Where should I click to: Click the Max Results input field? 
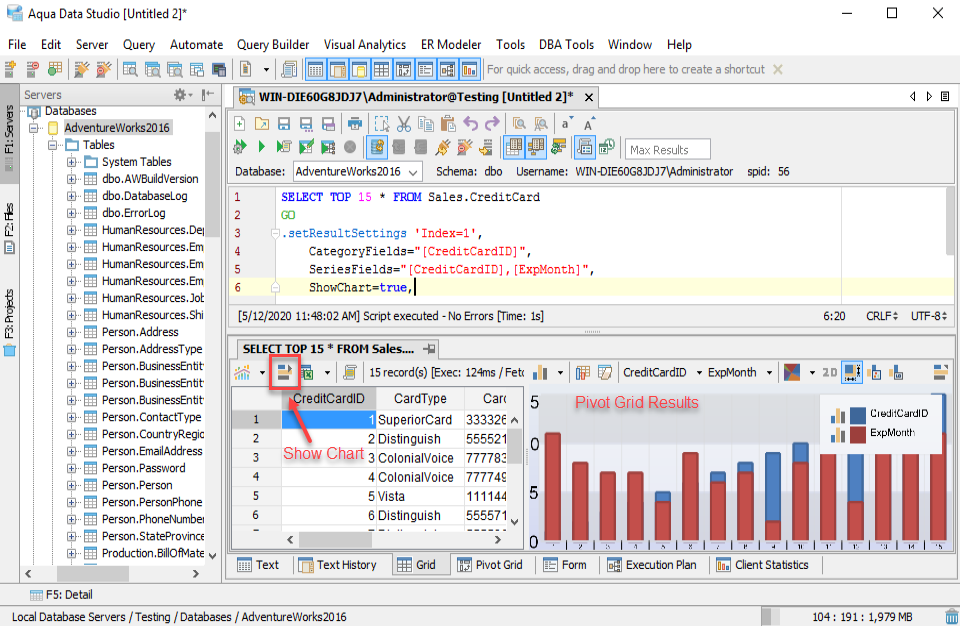pos(667,149)
